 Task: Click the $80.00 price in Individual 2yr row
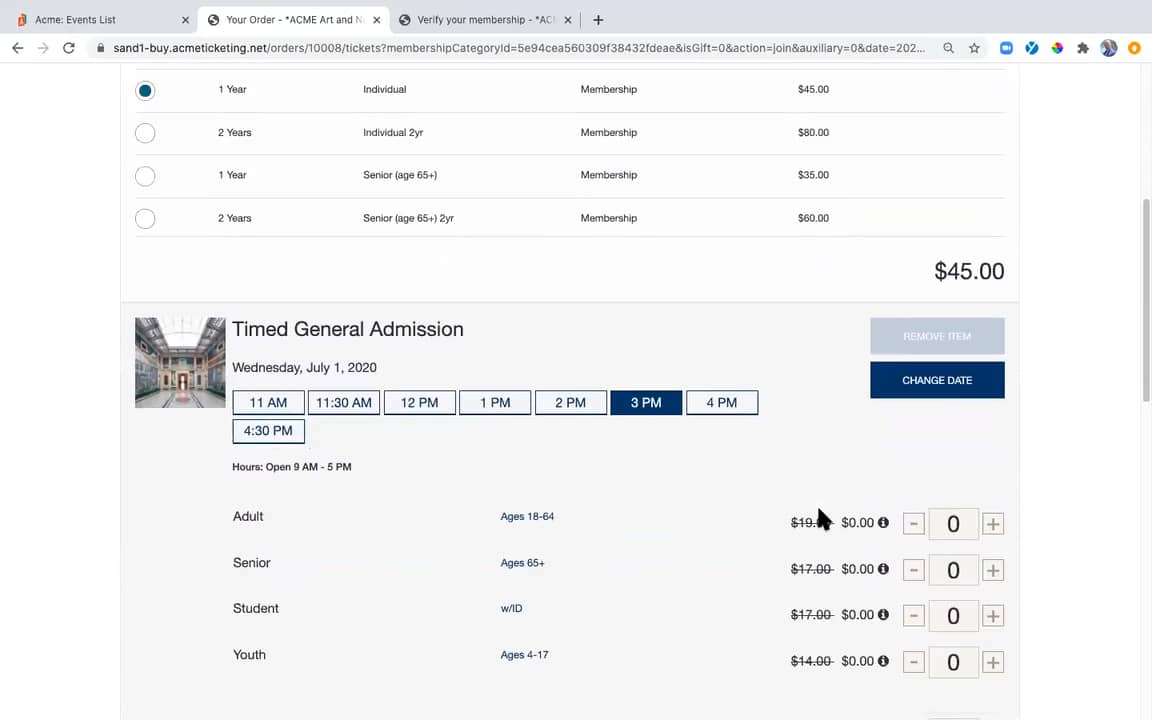click(813, 132)
